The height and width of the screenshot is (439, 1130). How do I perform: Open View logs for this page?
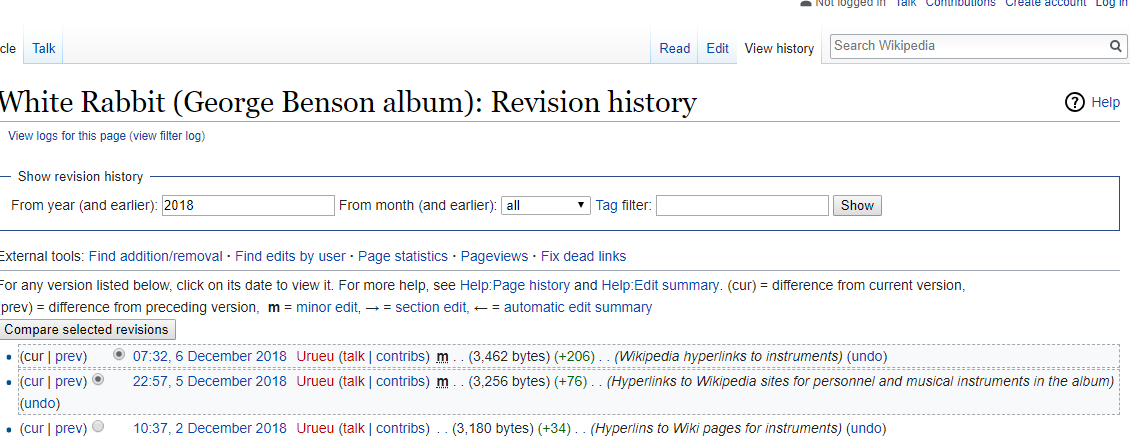tap(67, 136)
